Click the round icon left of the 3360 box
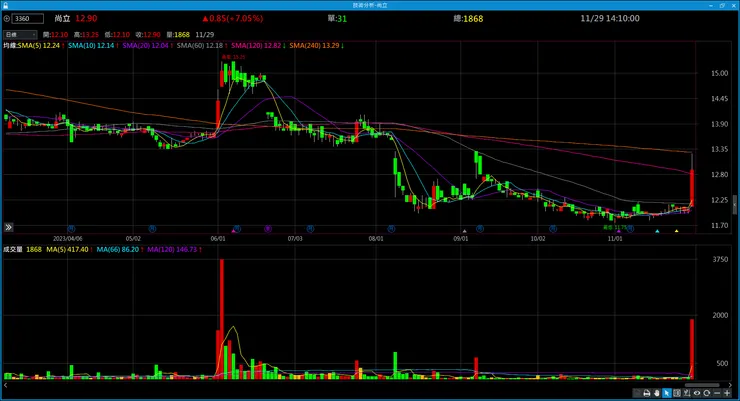This screenshot has height=401, width=740. pos(7,18)
